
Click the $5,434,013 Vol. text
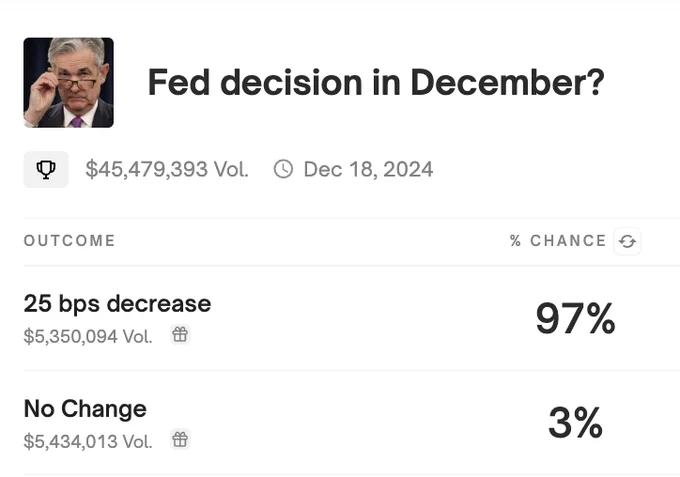88,441
